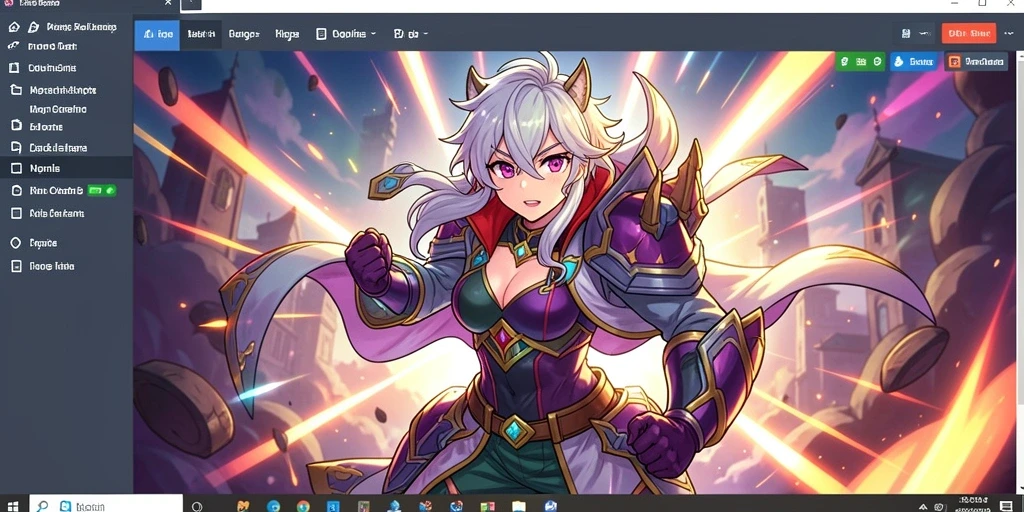Screen dimensions: 1024x512
Task: Click the square icon beside Nomis
Action: pyautogui.click(x=16, y=168)
